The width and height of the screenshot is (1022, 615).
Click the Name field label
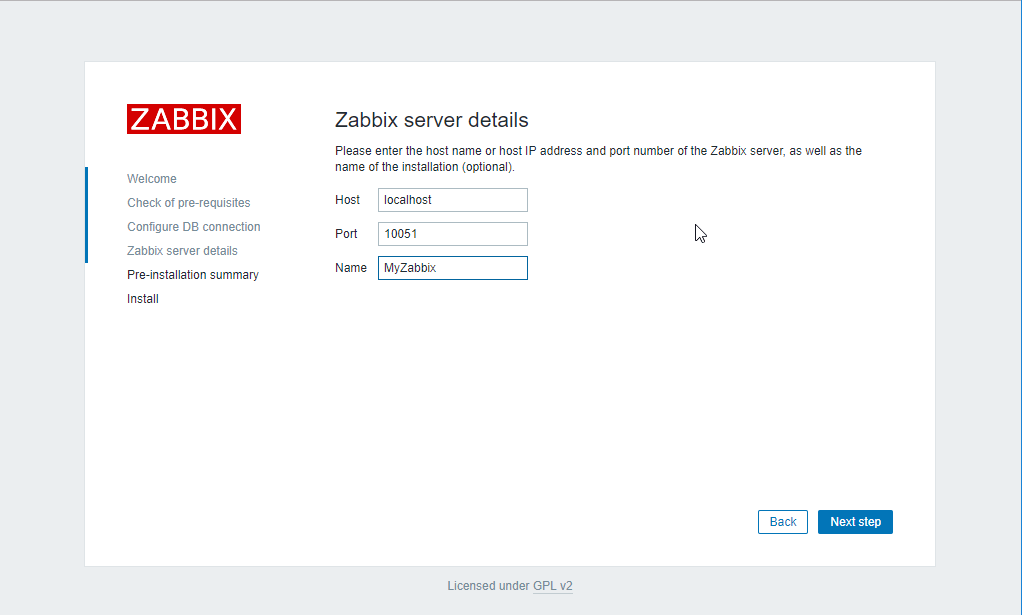tap(351, 268)
